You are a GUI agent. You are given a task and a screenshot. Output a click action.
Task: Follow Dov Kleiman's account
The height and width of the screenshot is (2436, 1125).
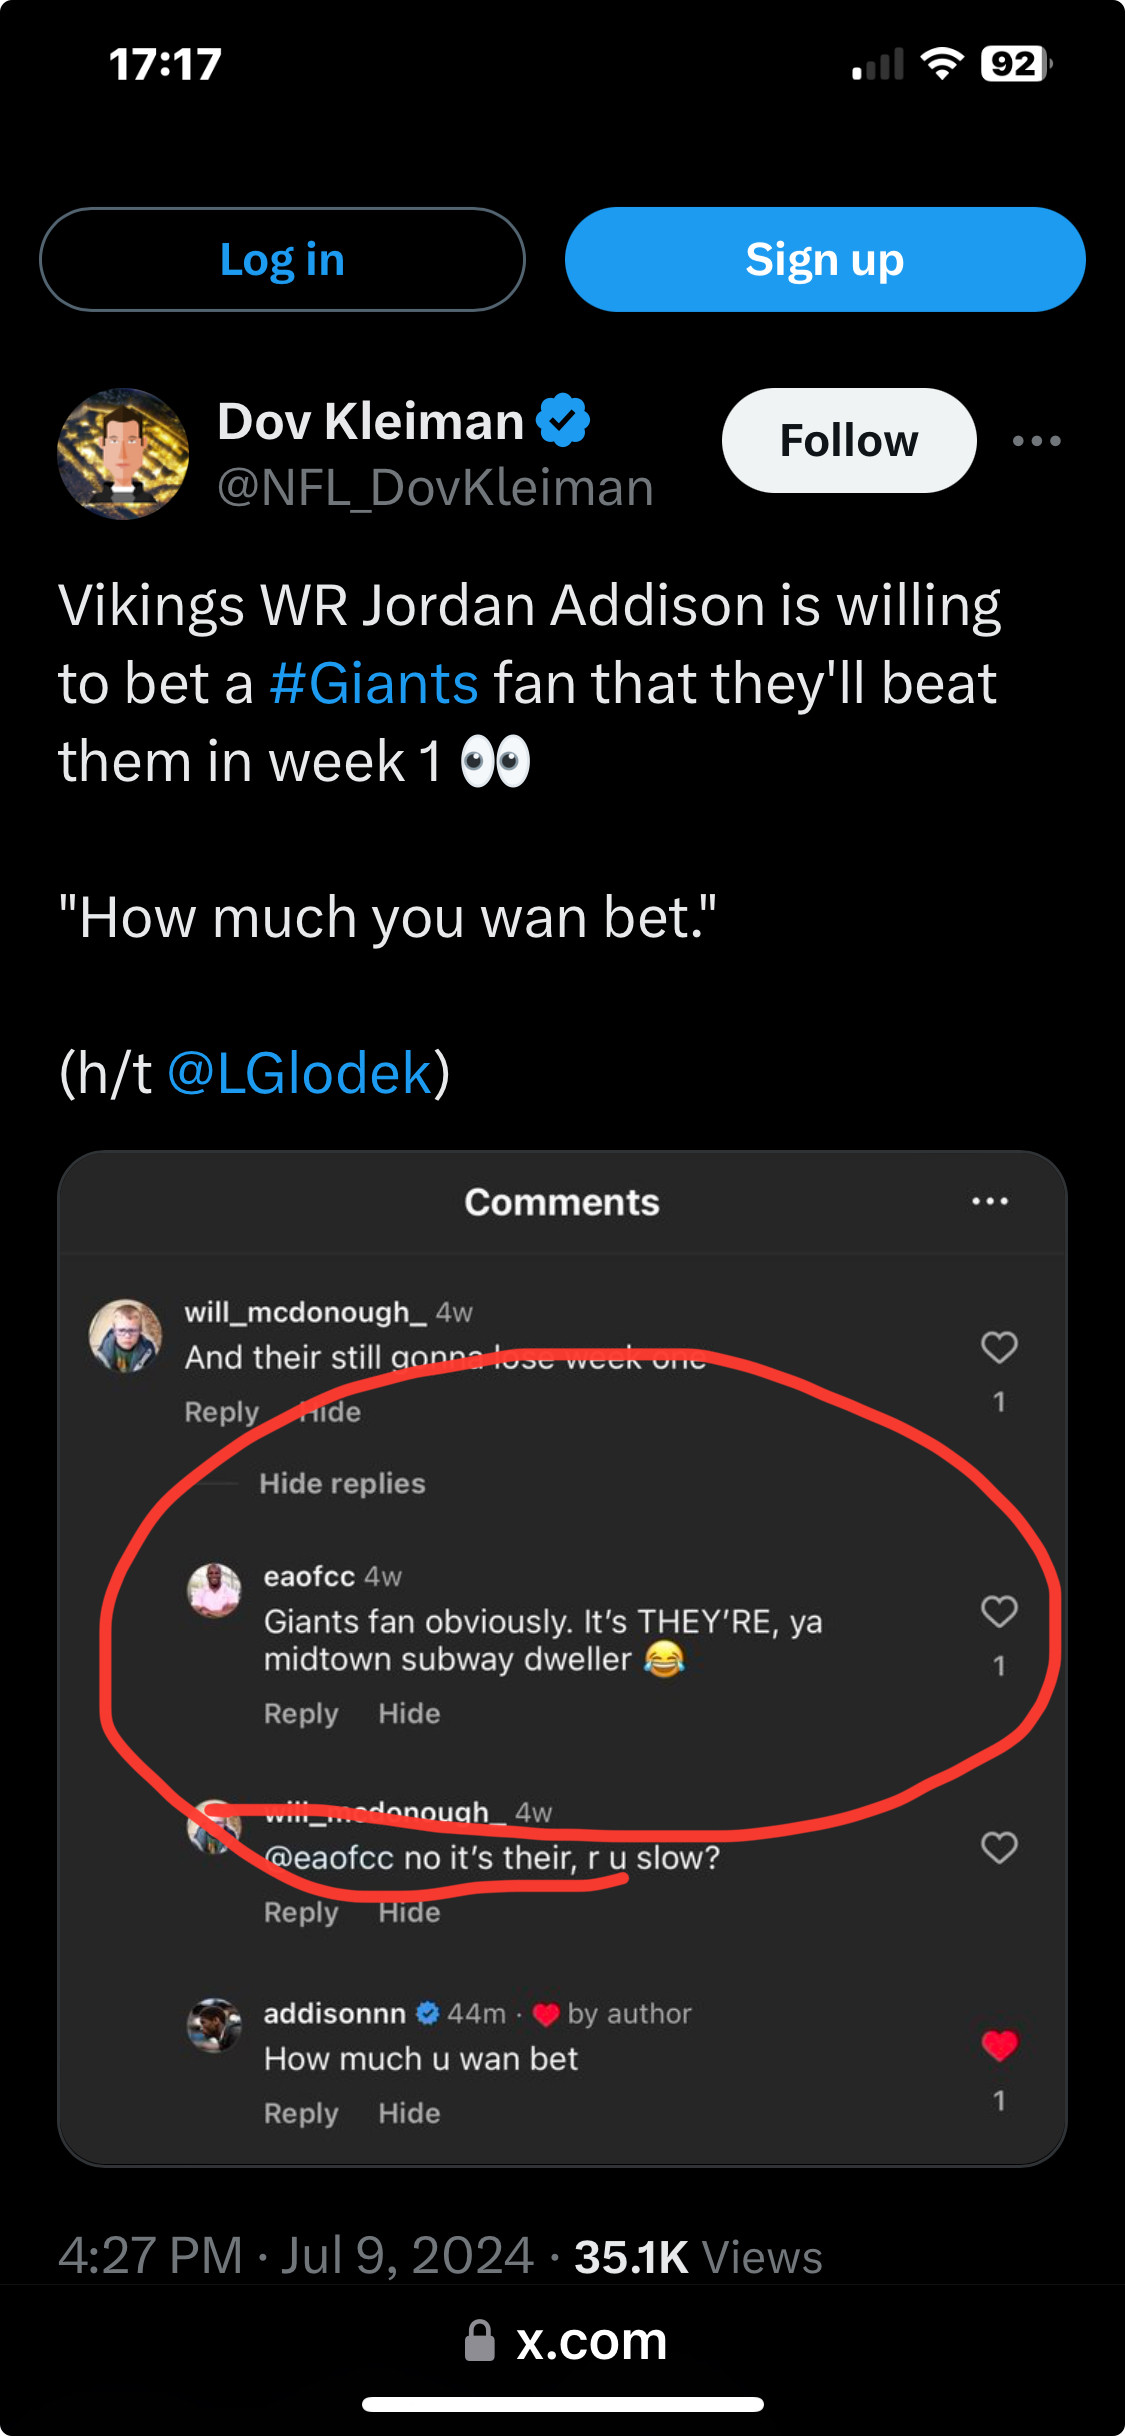[x=848, y=441]
